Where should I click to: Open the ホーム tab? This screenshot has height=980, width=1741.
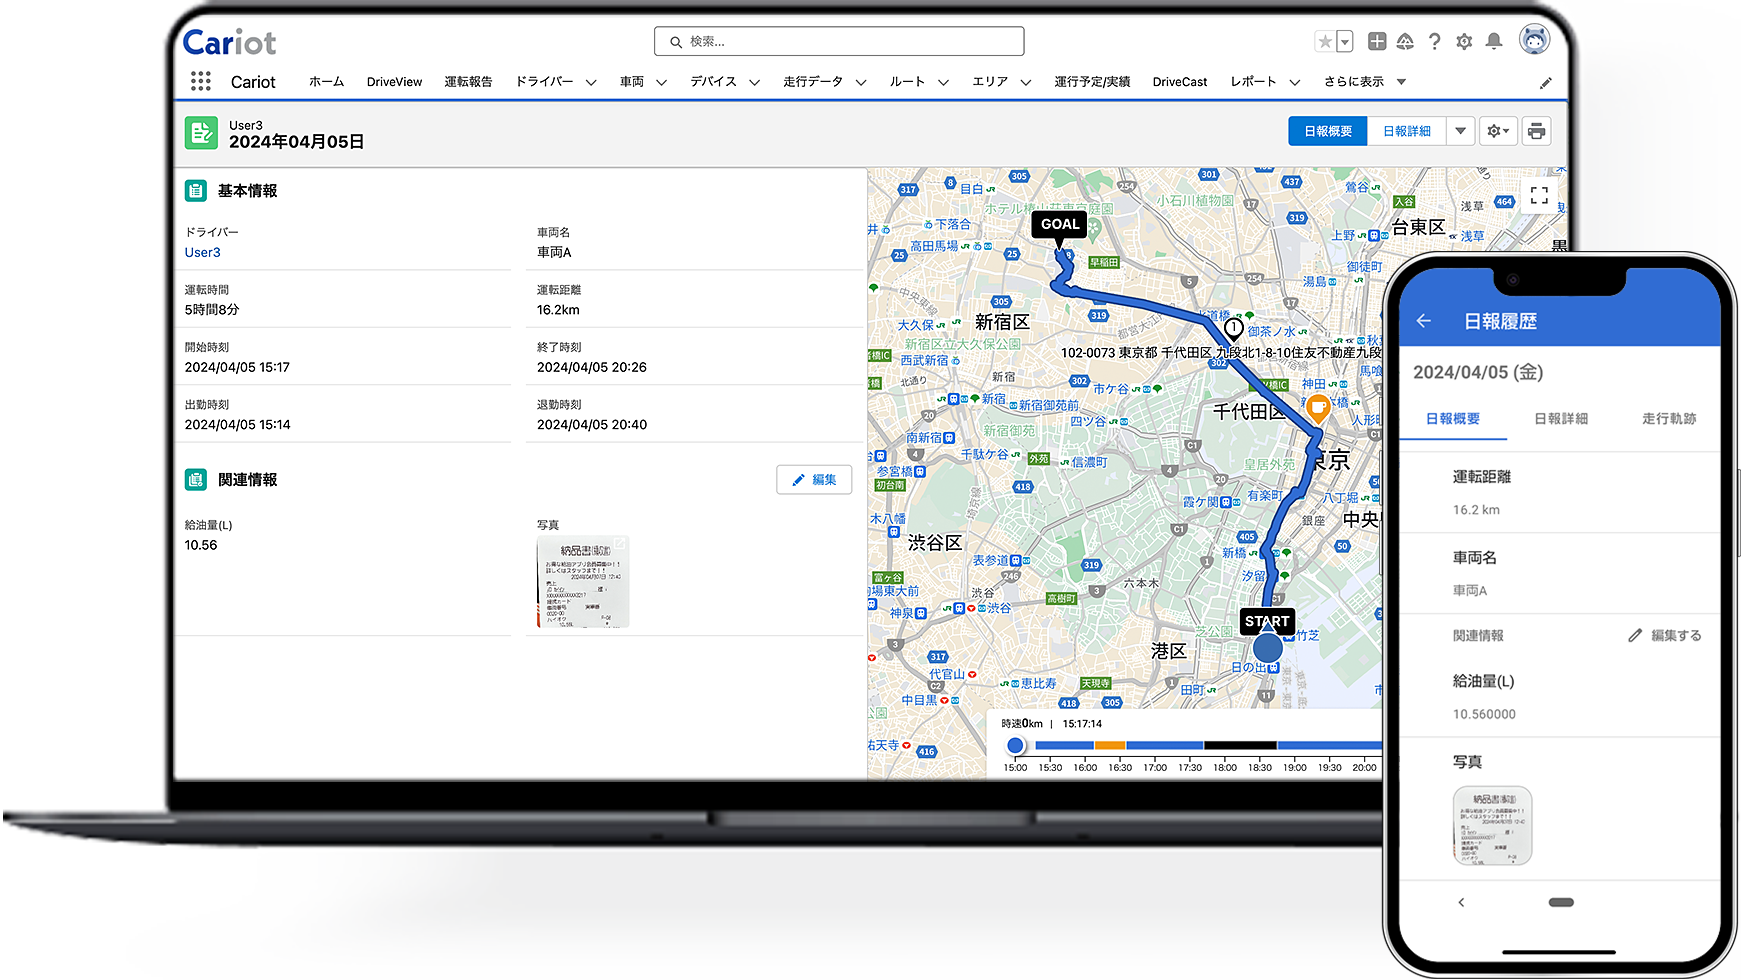pos(326,82)
